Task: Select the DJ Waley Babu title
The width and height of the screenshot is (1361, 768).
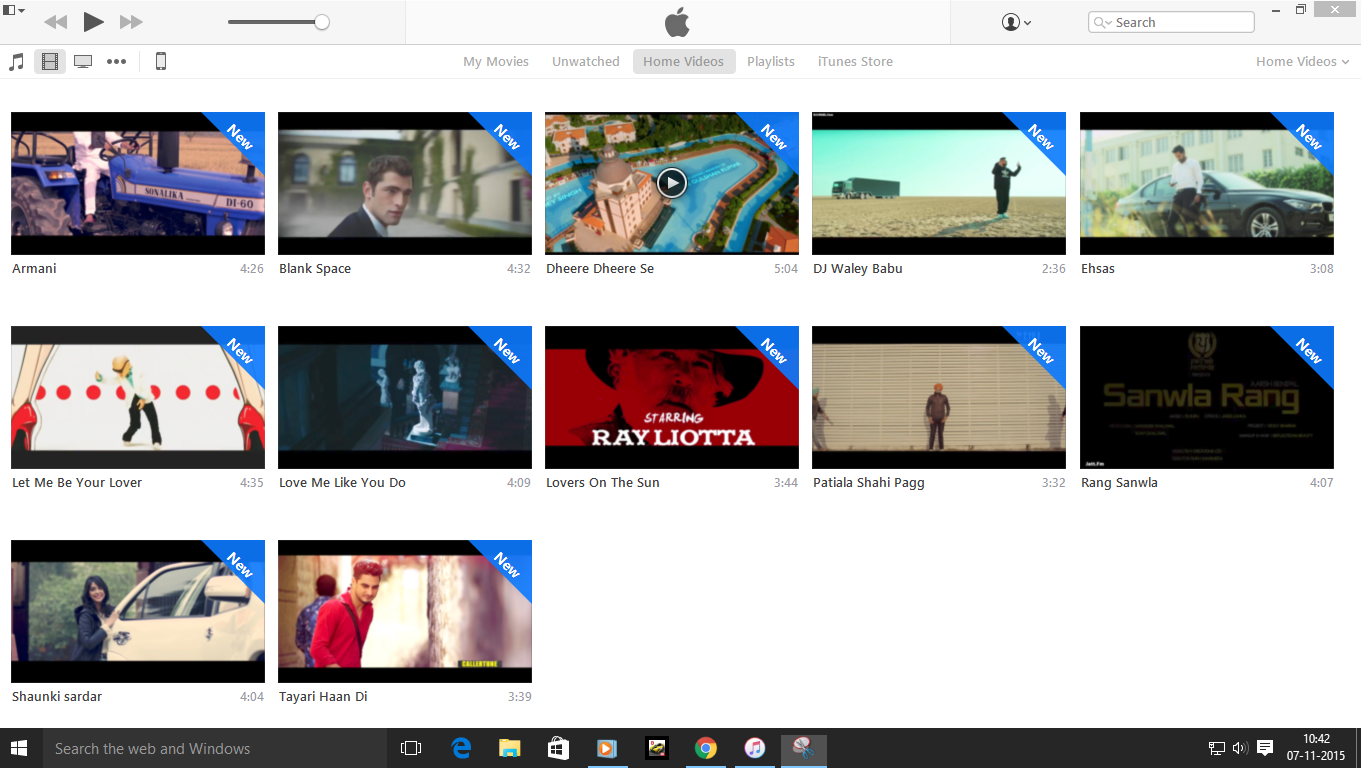Action: pos(858,269)
